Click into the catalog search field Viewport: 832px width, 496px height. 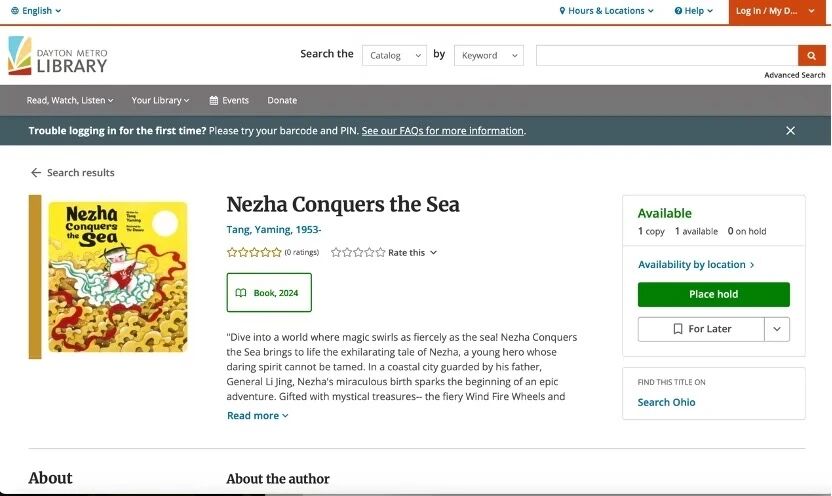666,55
